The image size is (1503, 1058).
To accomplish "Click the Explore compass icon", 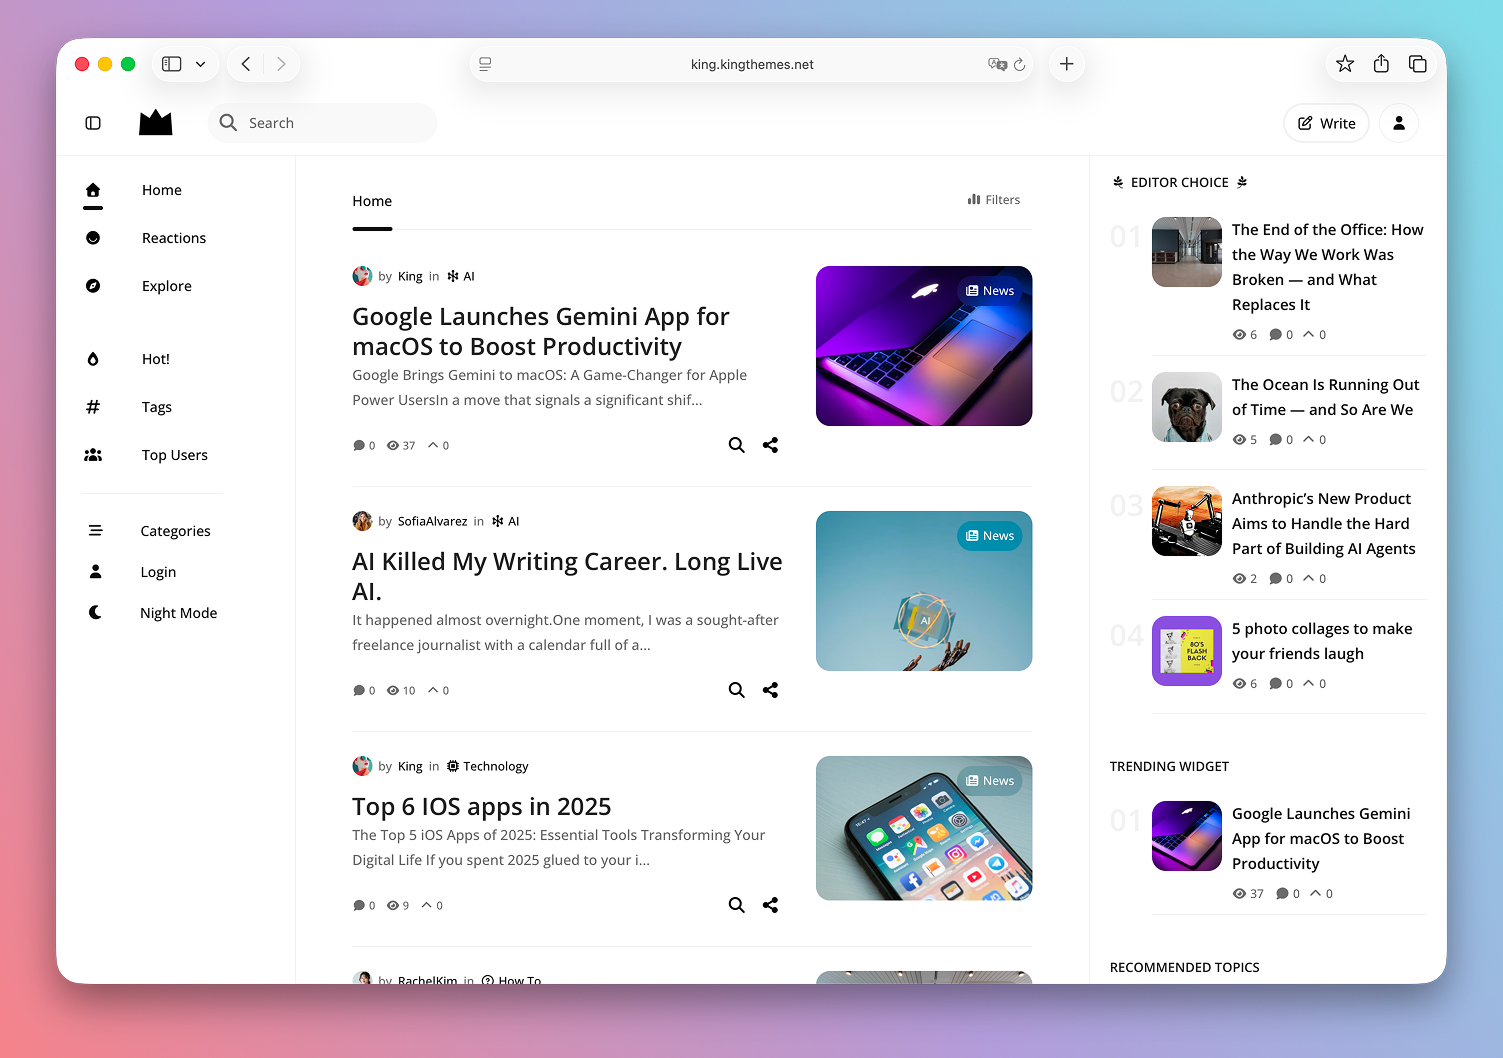I will pyautogui.click(x=93, y=286).
